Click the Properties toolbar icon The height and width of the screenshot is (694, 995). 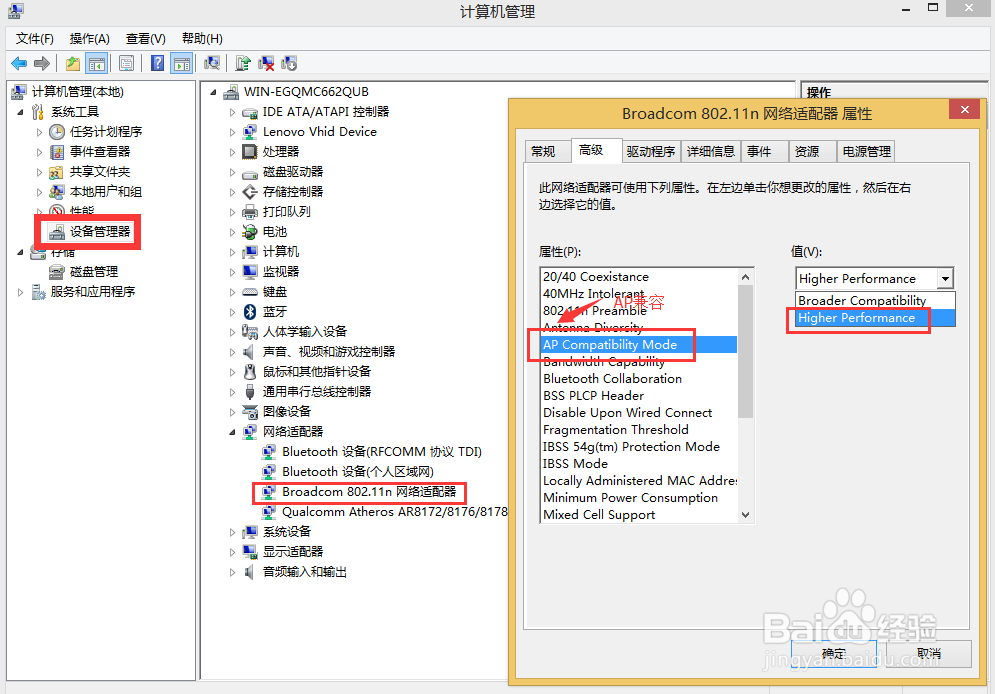coord(126,63)
